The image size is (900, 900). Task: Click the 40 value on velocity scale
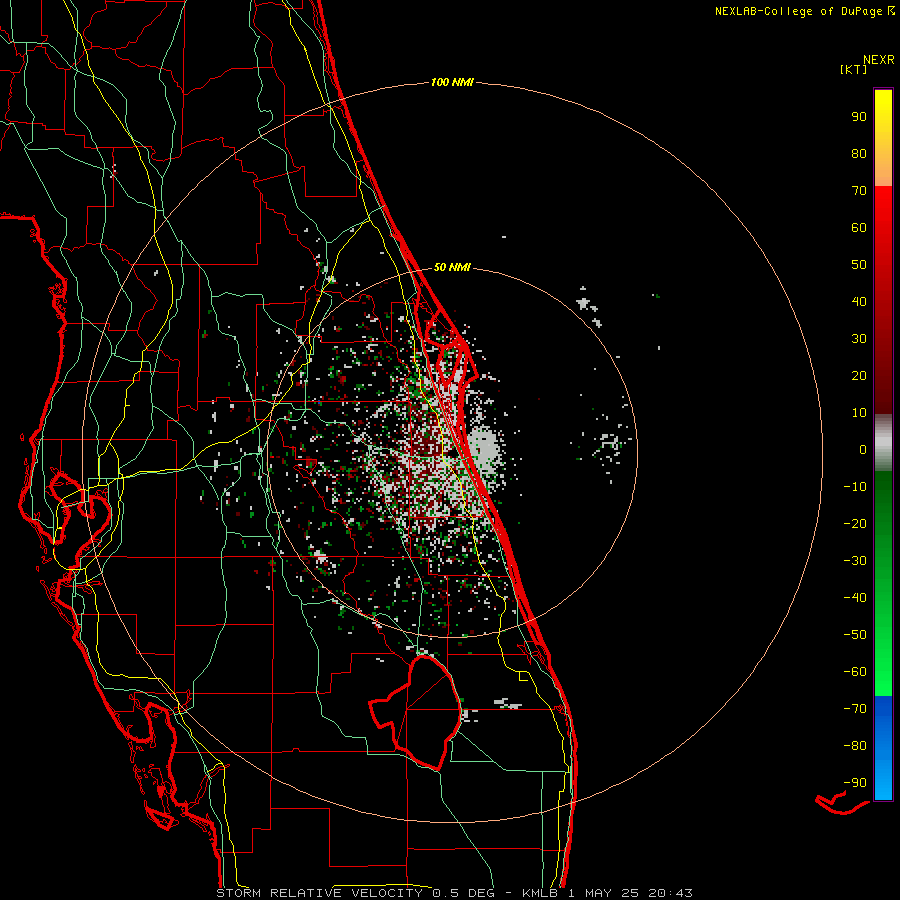click(x=859, y=302)
